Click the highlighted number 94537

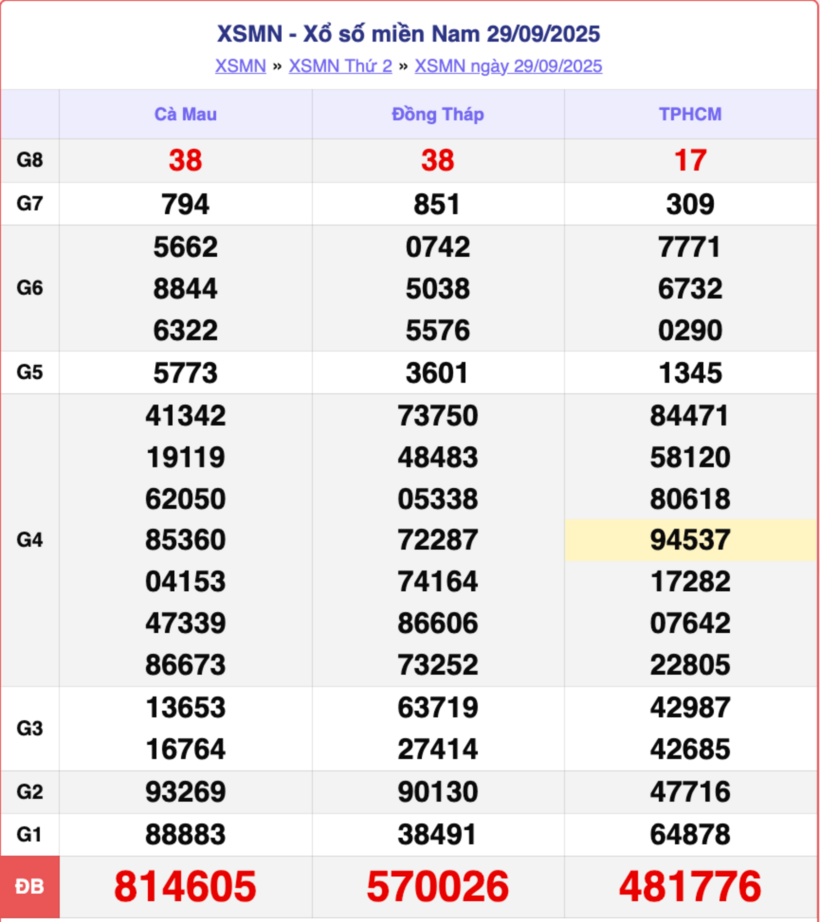690,541
